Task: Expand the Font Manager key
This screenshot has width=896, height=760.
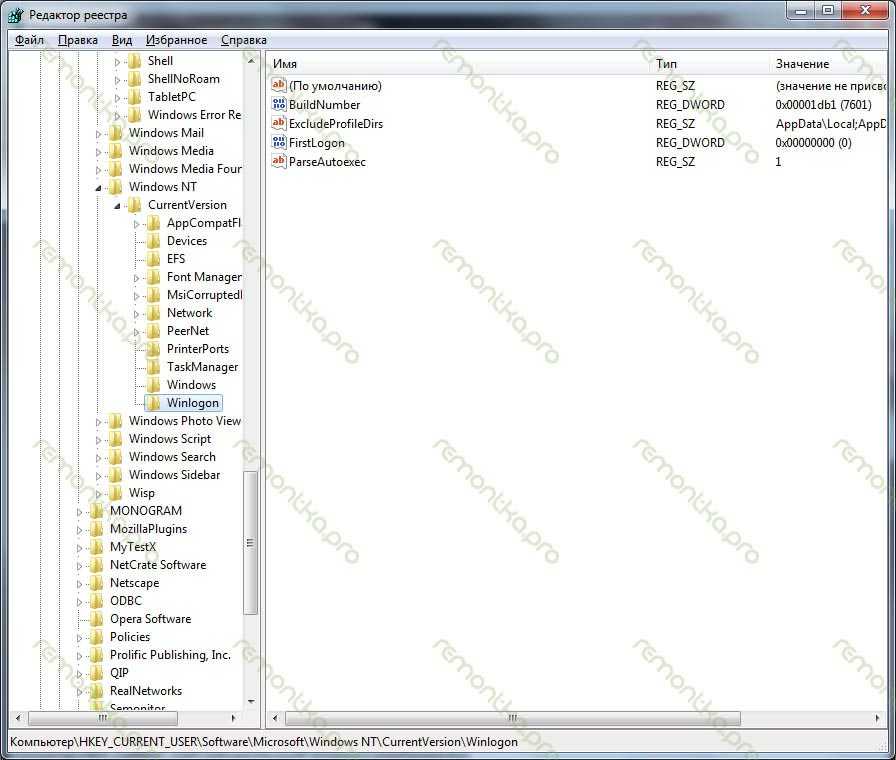Action: tap(137, 277)
